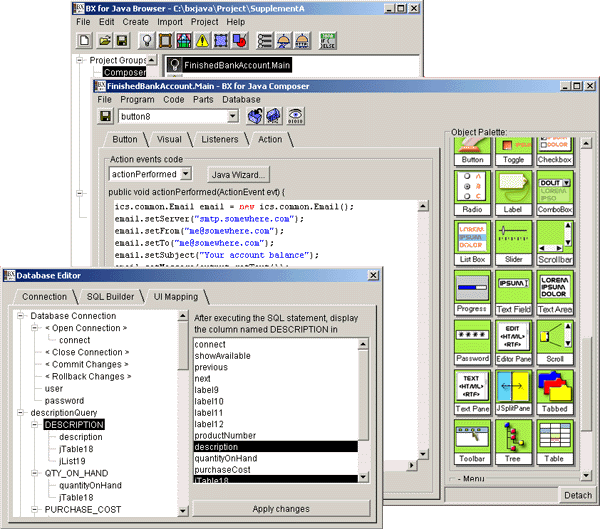600x529 pixels.
Task: Click the eye preview icon in Composer toolbar
Action: coord(295,116)
